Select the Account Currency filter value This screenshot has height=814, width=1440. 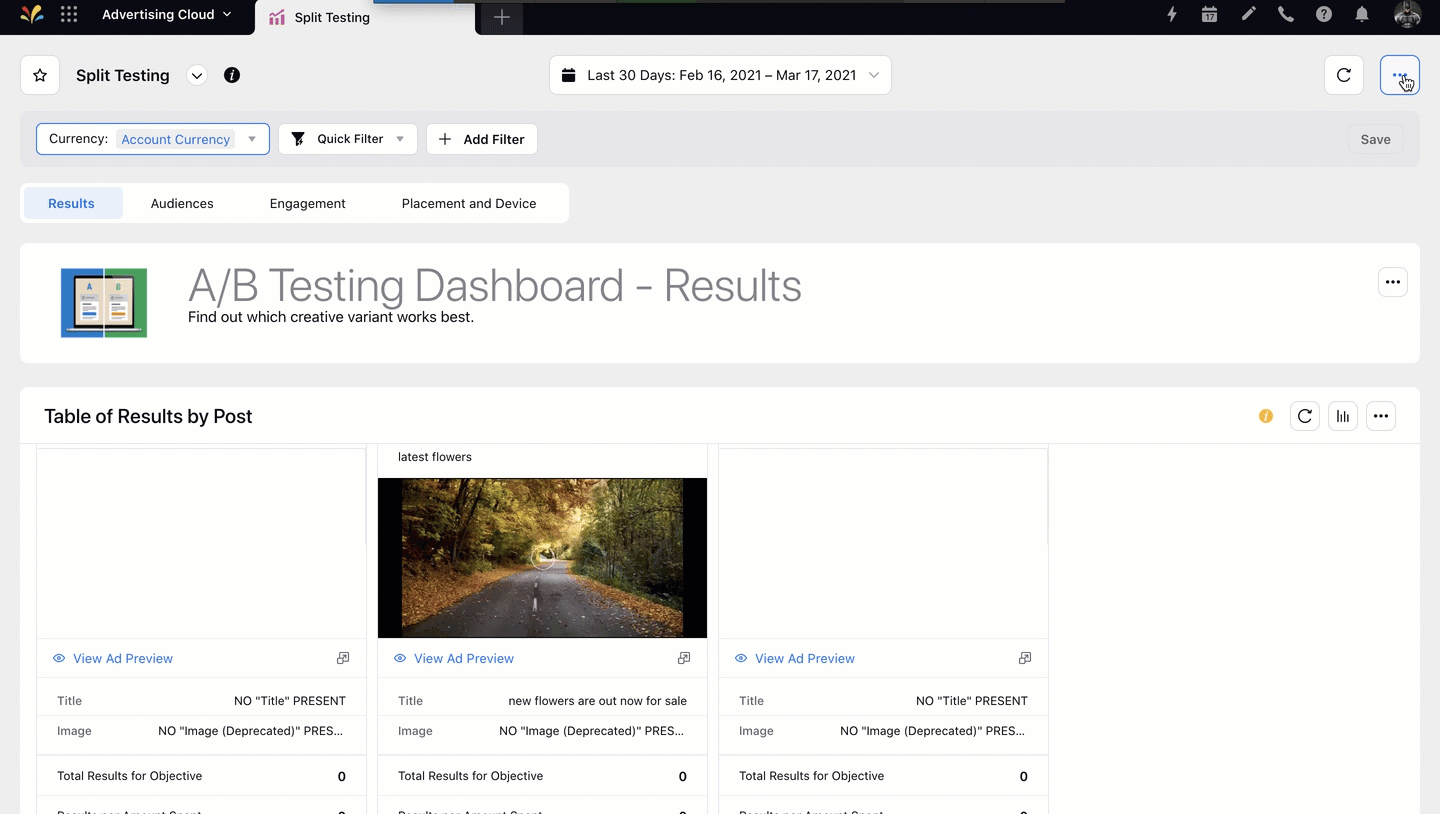point(176,139)
